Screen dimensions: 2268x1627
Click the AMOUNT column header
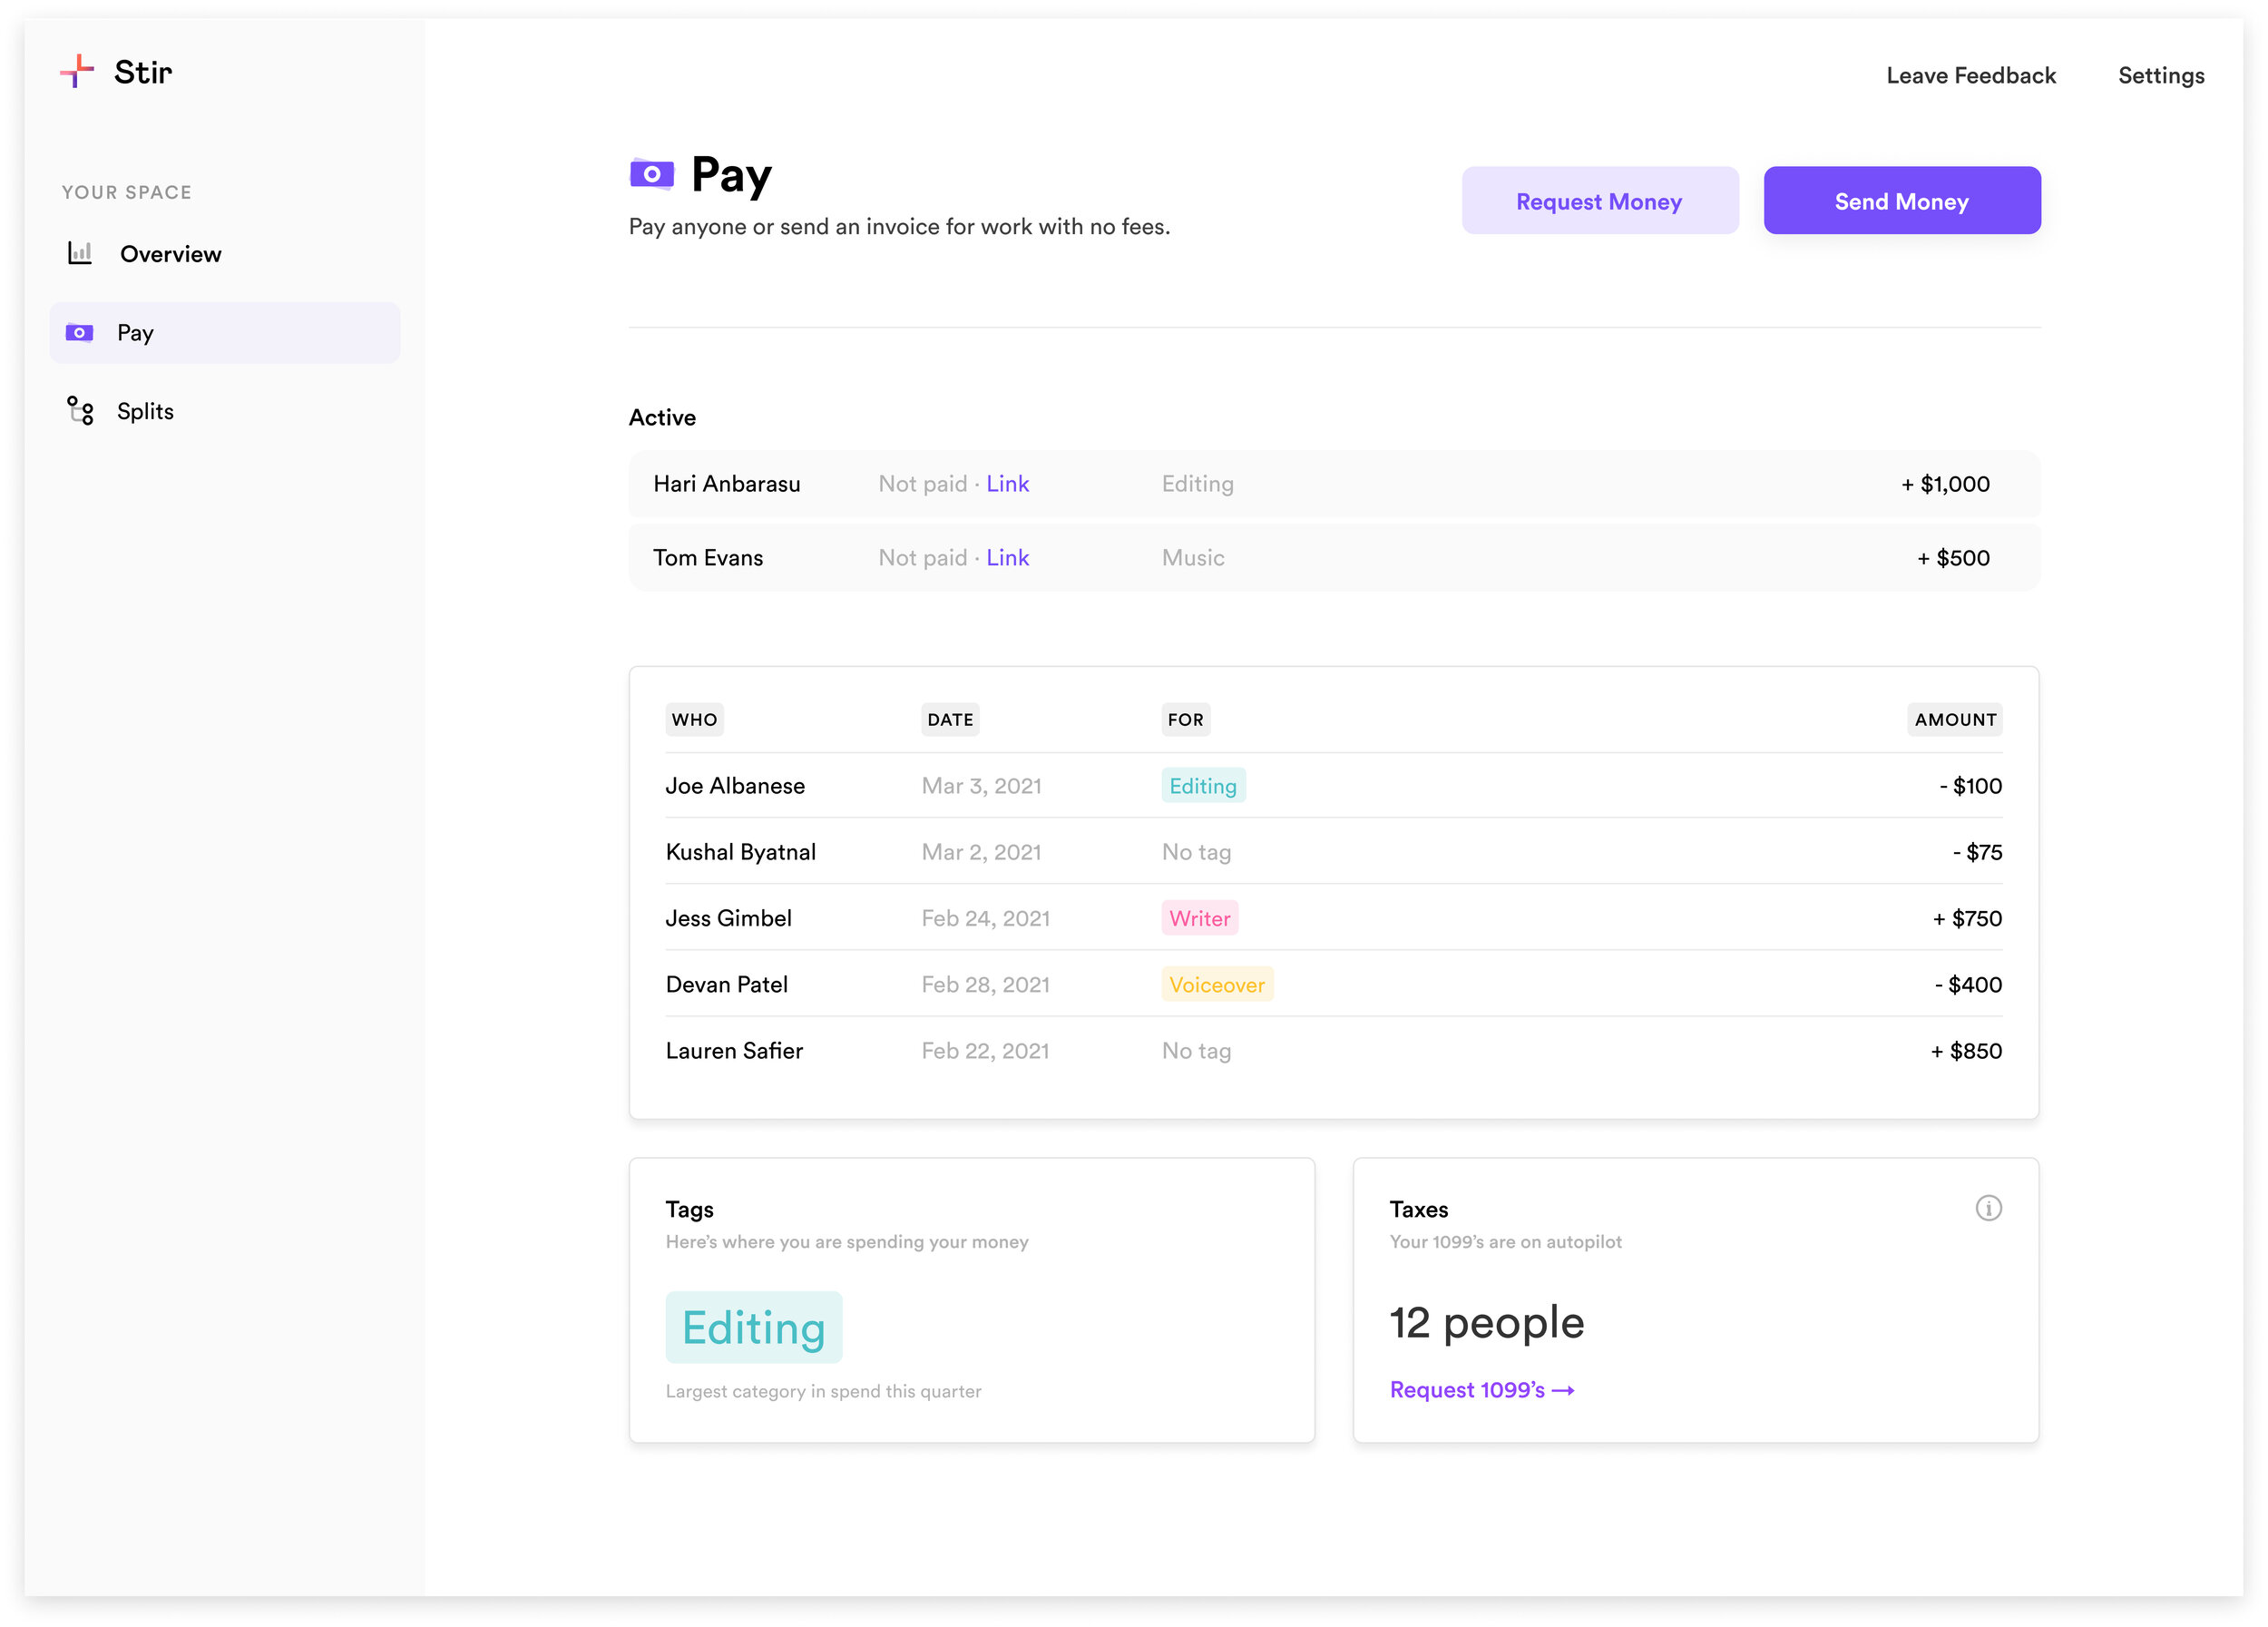[1955, 720]
